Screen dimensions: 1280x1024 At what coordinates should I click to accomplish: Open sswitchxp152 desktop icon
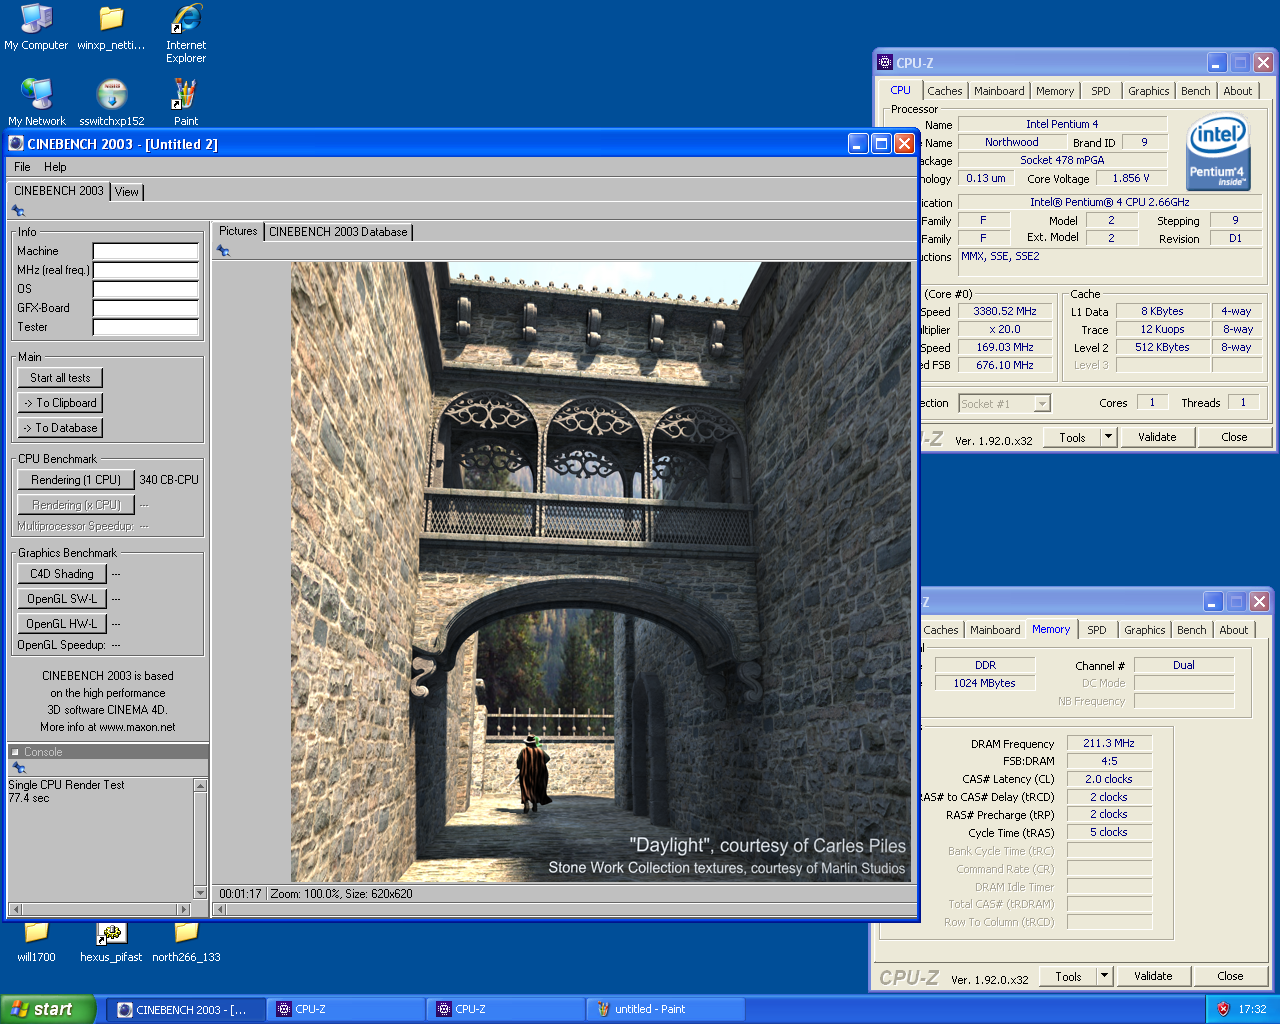point(112,103)
